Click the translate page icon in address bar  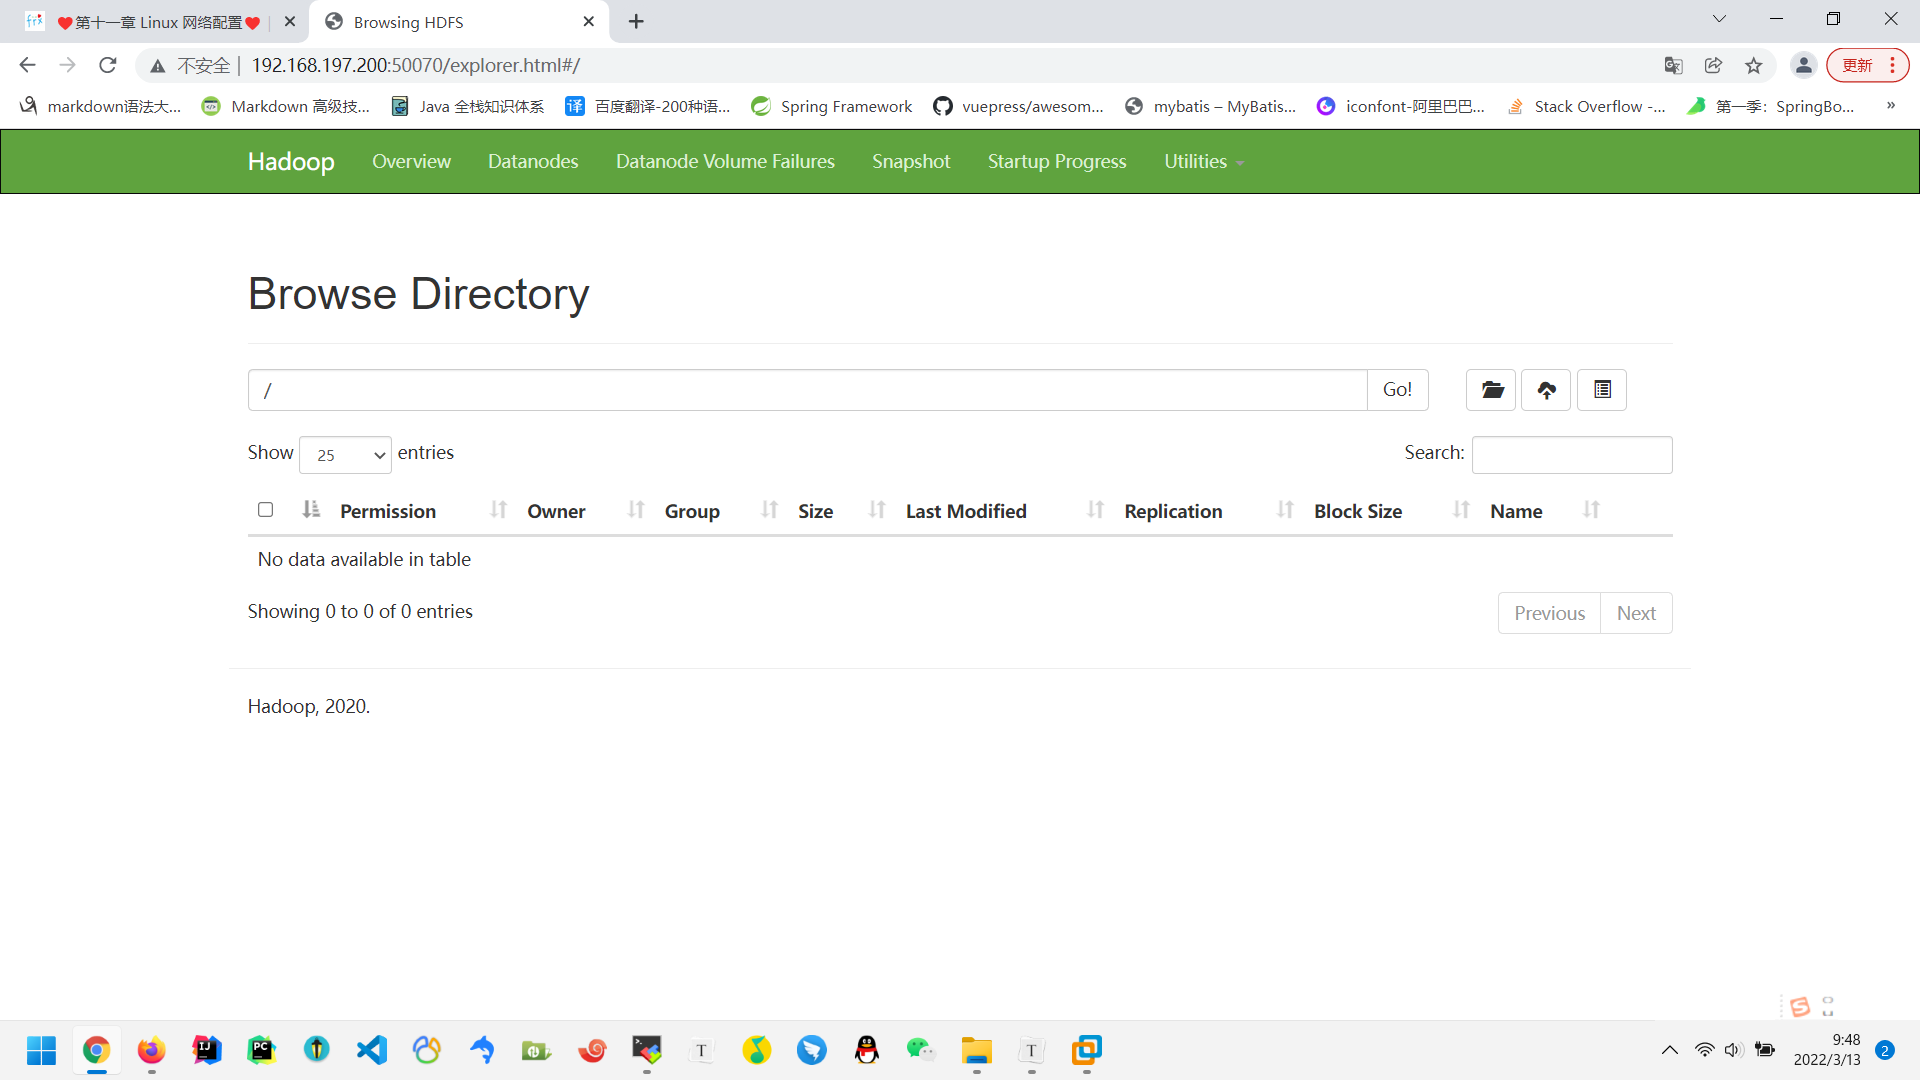[1673, 65]
